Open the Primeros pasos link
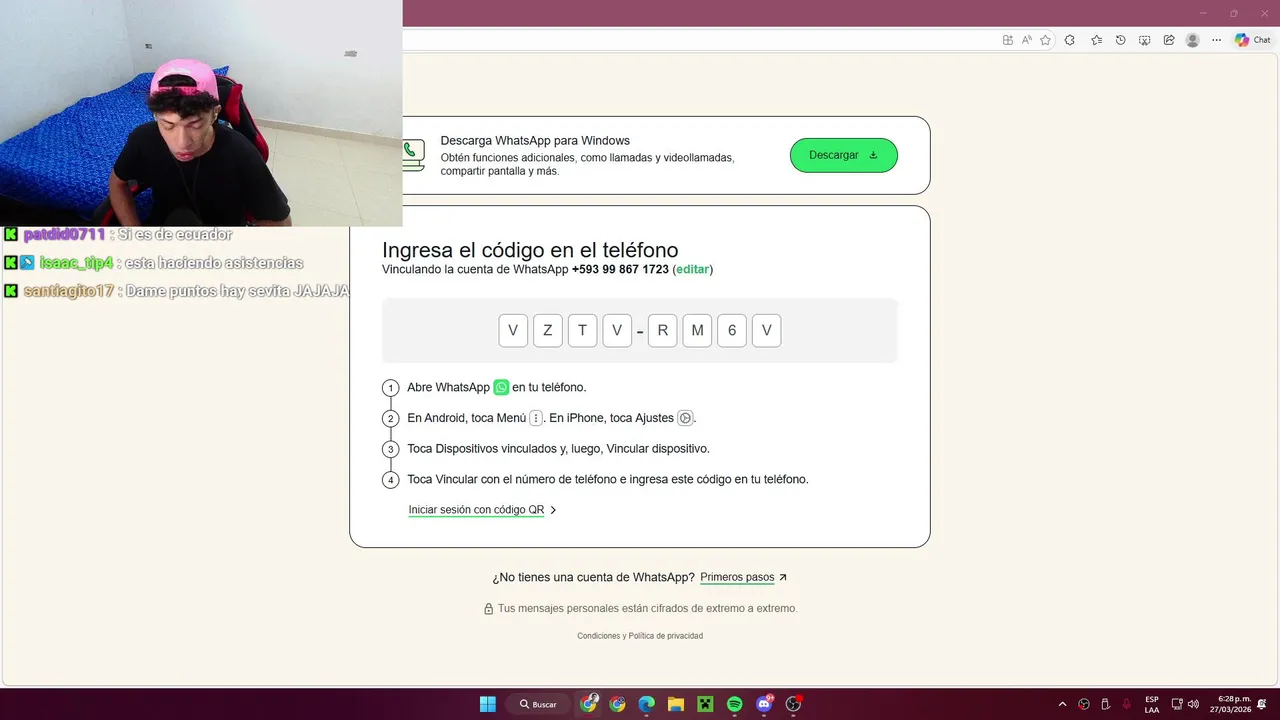Viewport: 1280px width, 720px height. 737,578
